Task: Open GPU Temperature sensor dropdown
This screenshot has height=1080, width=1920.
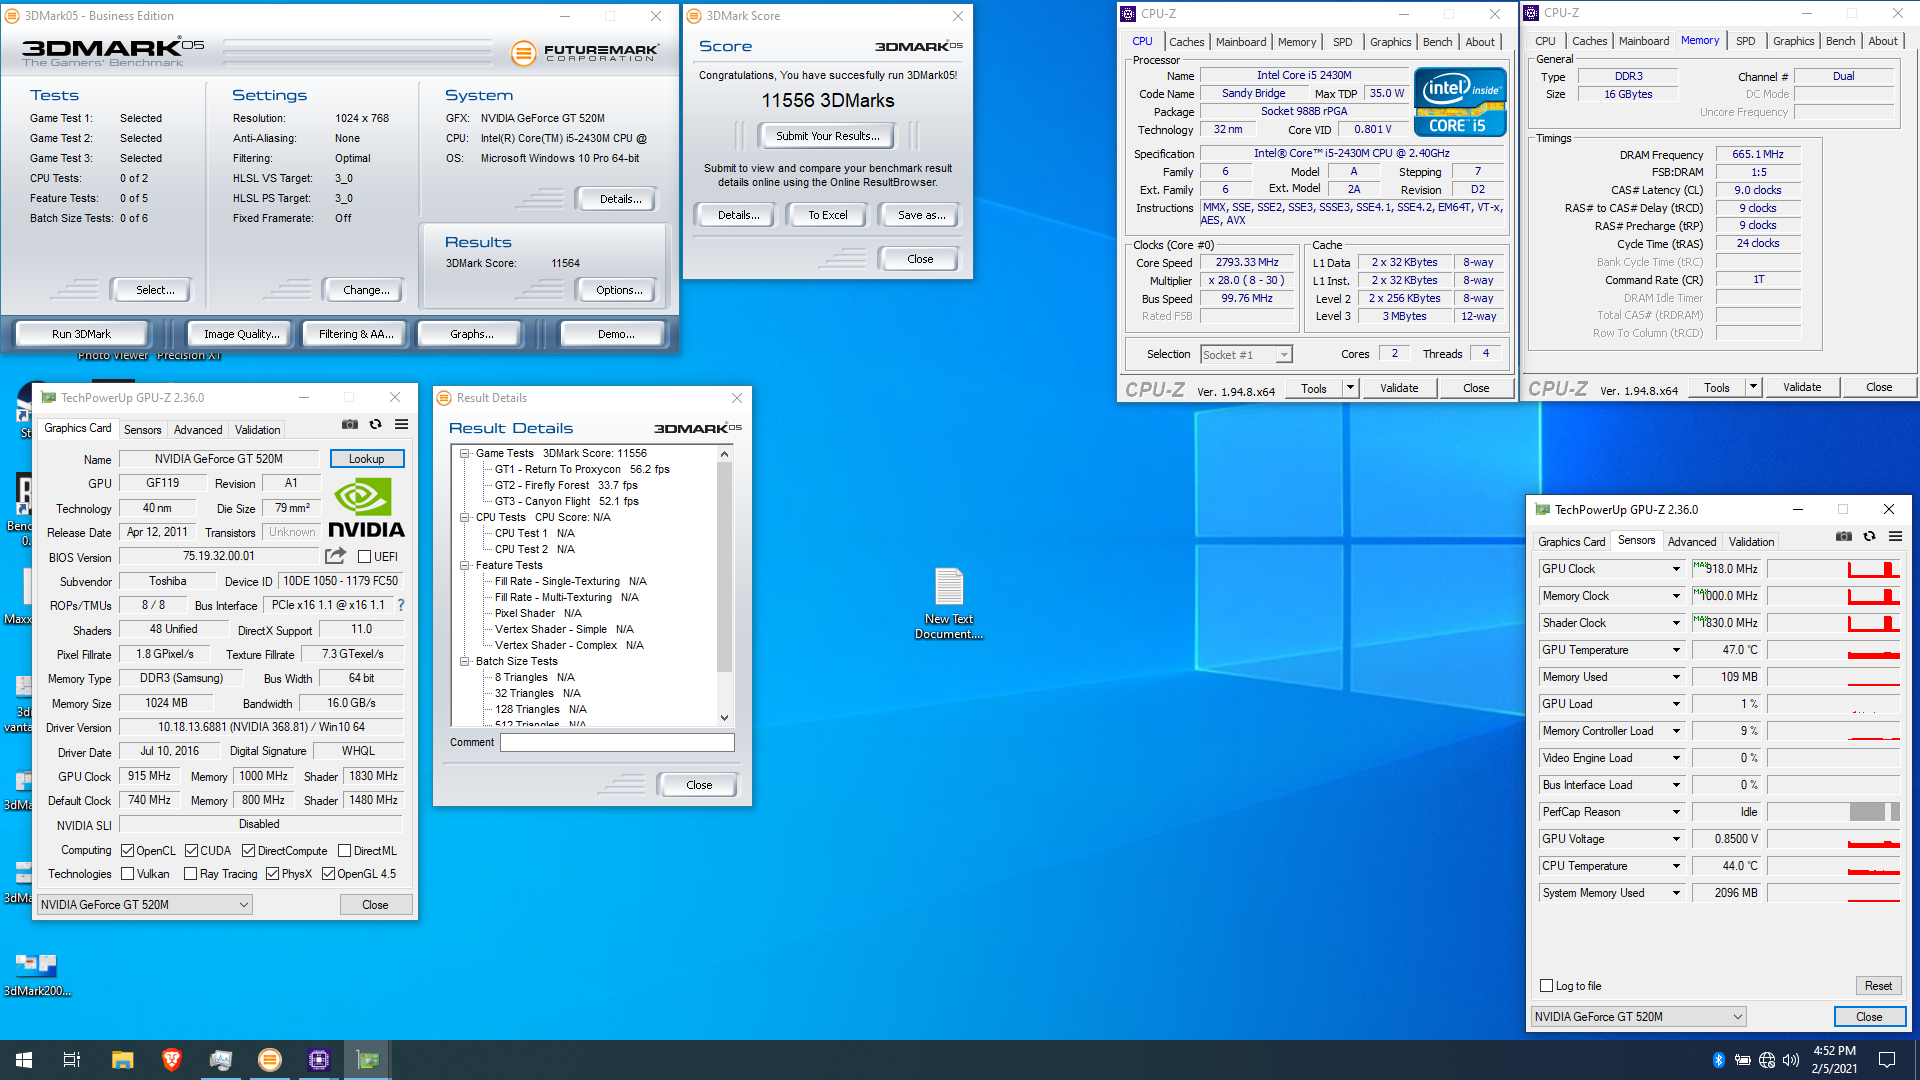Action: pyautogui.click(x=1677, y=650)
